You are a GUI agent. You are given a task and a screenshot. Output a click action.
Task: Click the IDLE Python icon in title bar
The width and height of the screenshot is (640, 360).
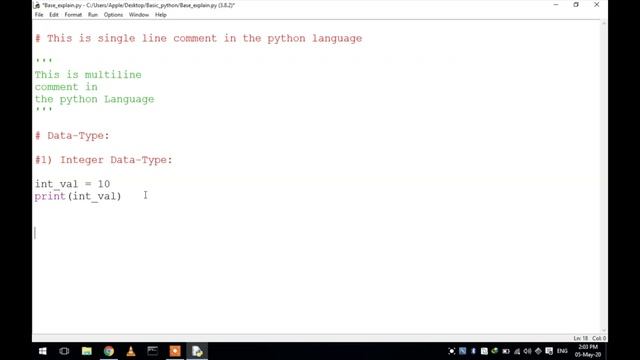(x=37, y=5)
